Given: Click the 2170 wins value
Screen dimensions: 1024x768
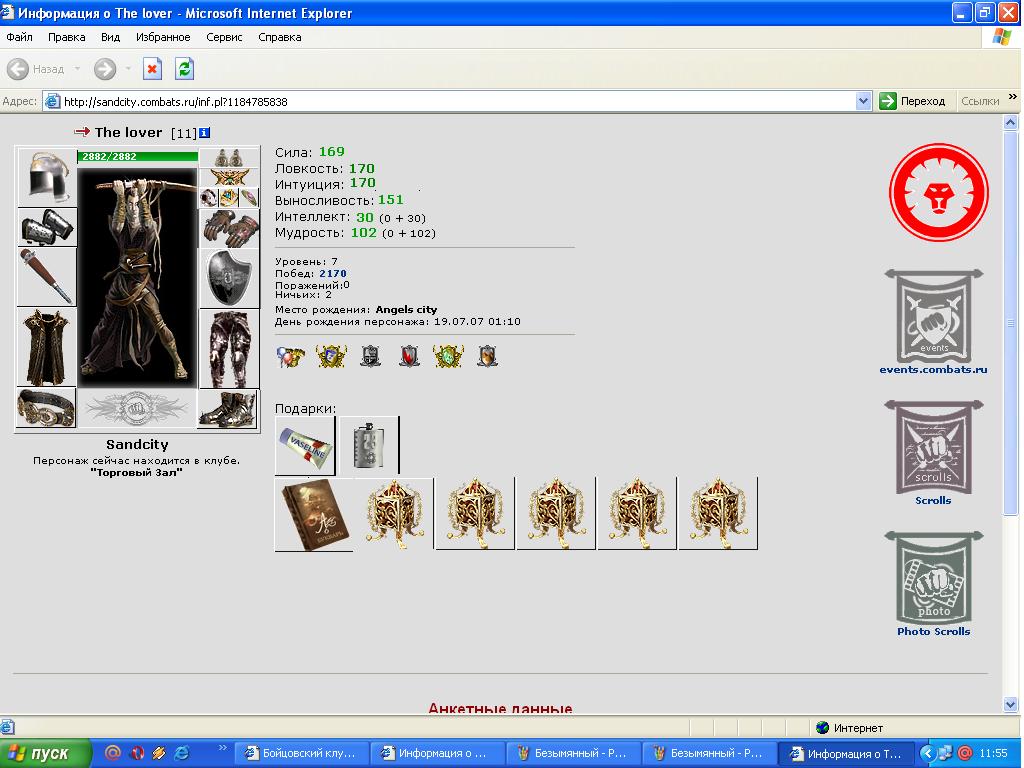Looking at the screenshot, I should (x=333, y=274).
